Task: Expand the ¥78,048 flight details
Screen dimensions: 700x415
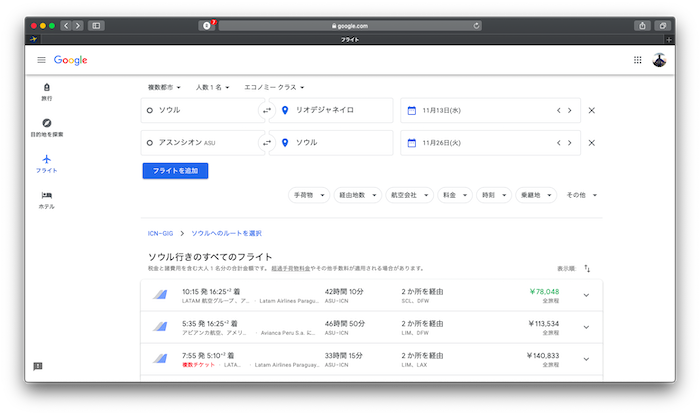Action: coord(586,294)
